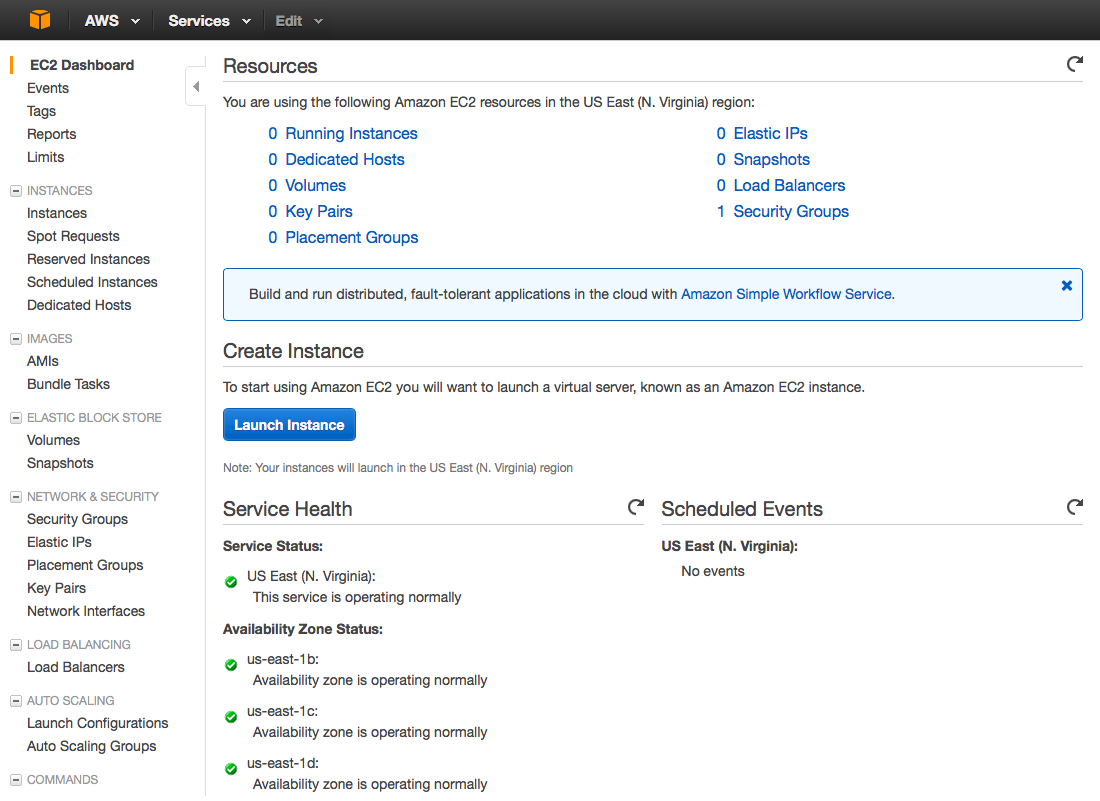Viewport: 1100px width, 801px height.
Task: Collapse the INSTANCES sidebar group
Action: pyautogui.click(x=15, y=191)
